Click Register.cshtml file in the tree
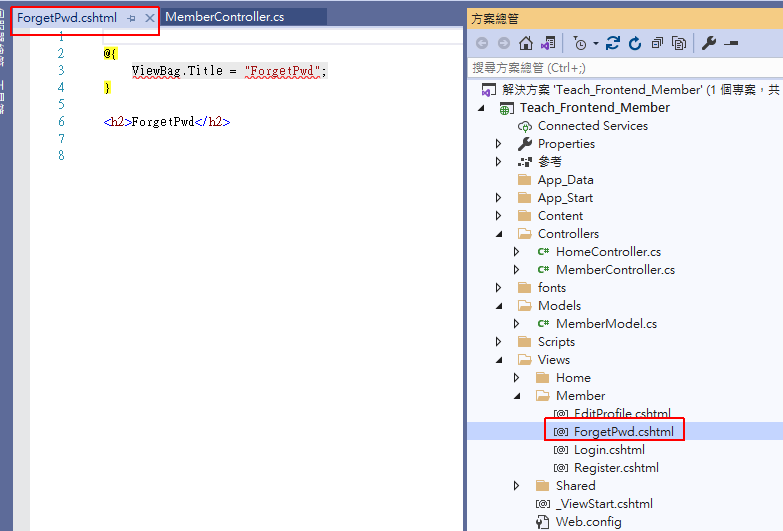This screenshot has height=531, width=783. tap(615, 468)
